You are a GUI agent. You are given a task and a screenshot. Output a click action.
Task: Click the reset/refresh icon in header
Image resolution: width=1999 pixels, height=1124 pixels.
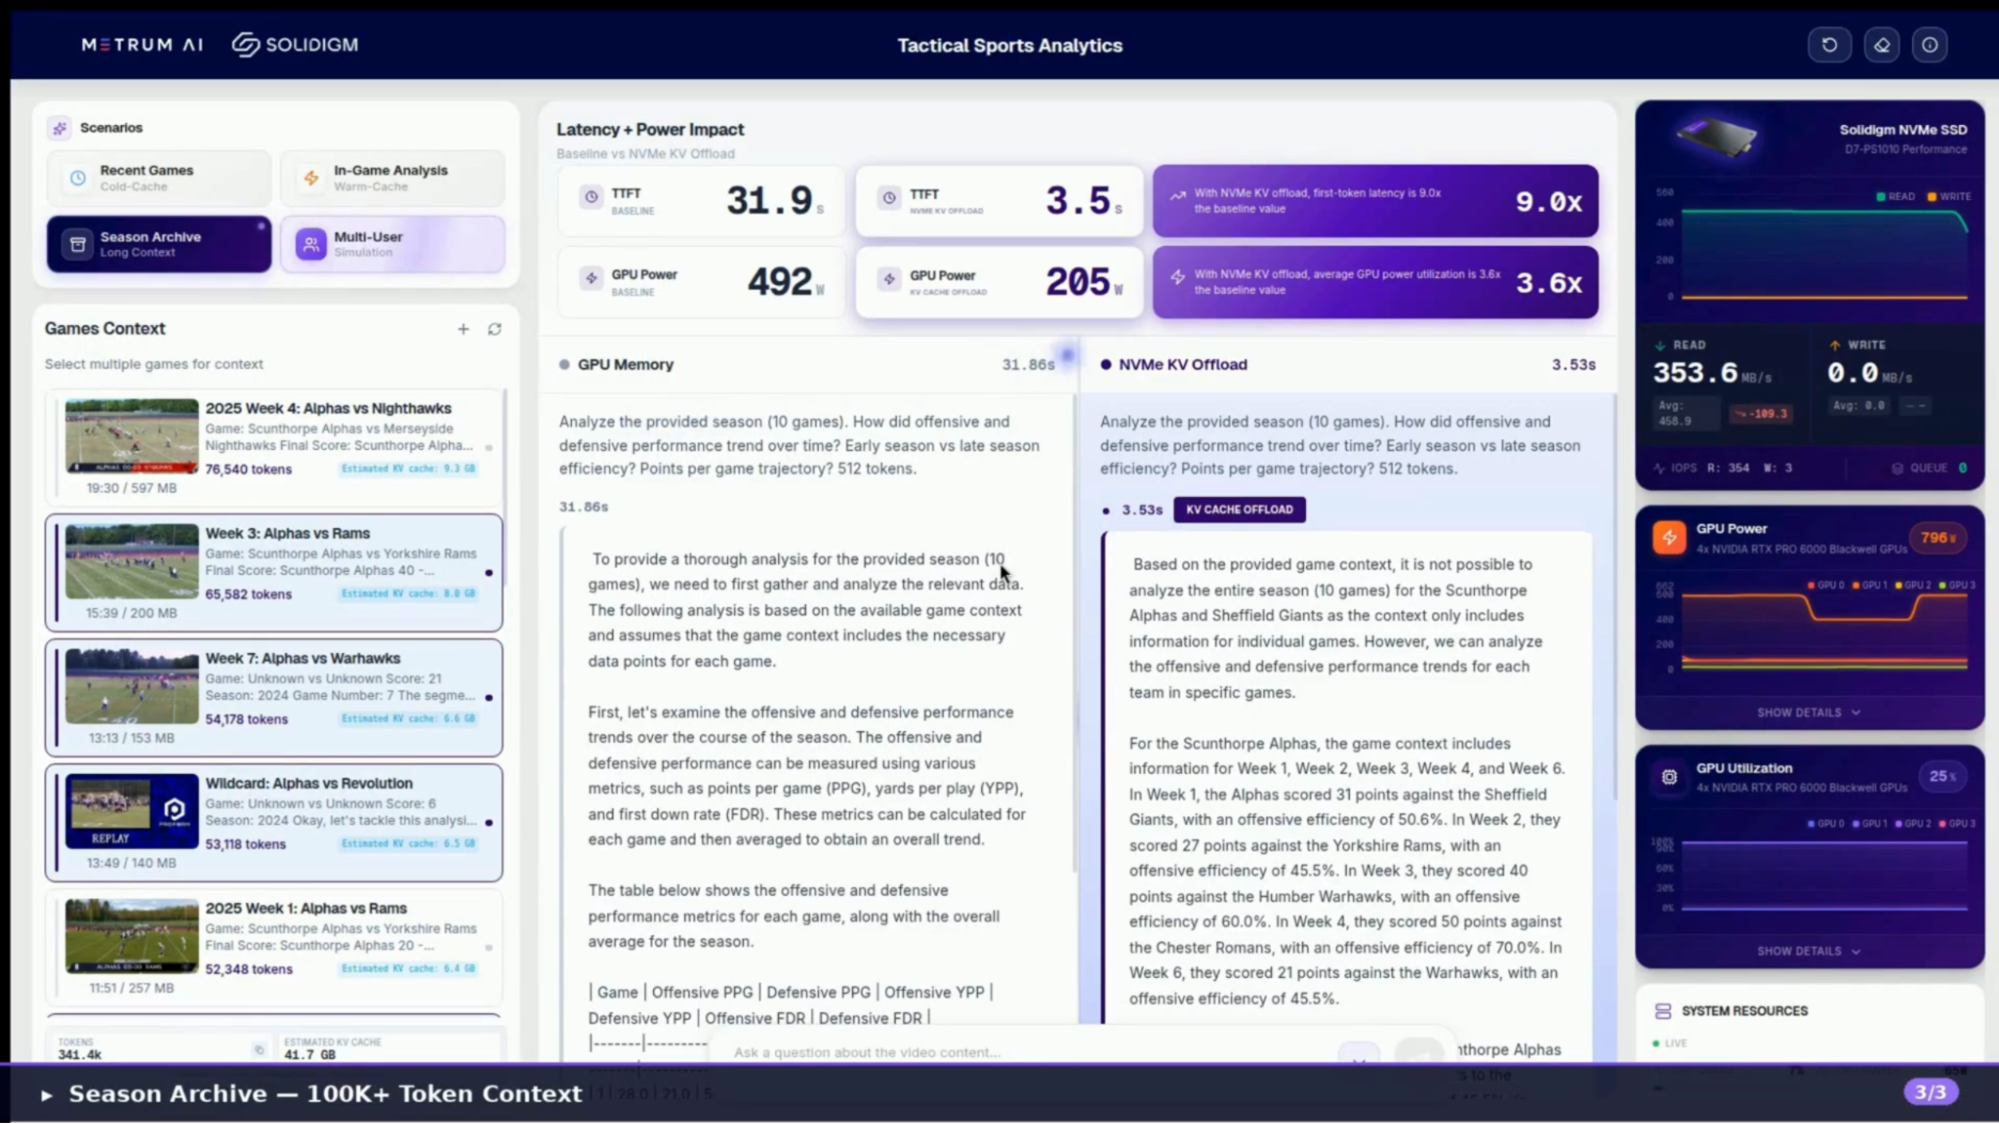(1829, 45)
